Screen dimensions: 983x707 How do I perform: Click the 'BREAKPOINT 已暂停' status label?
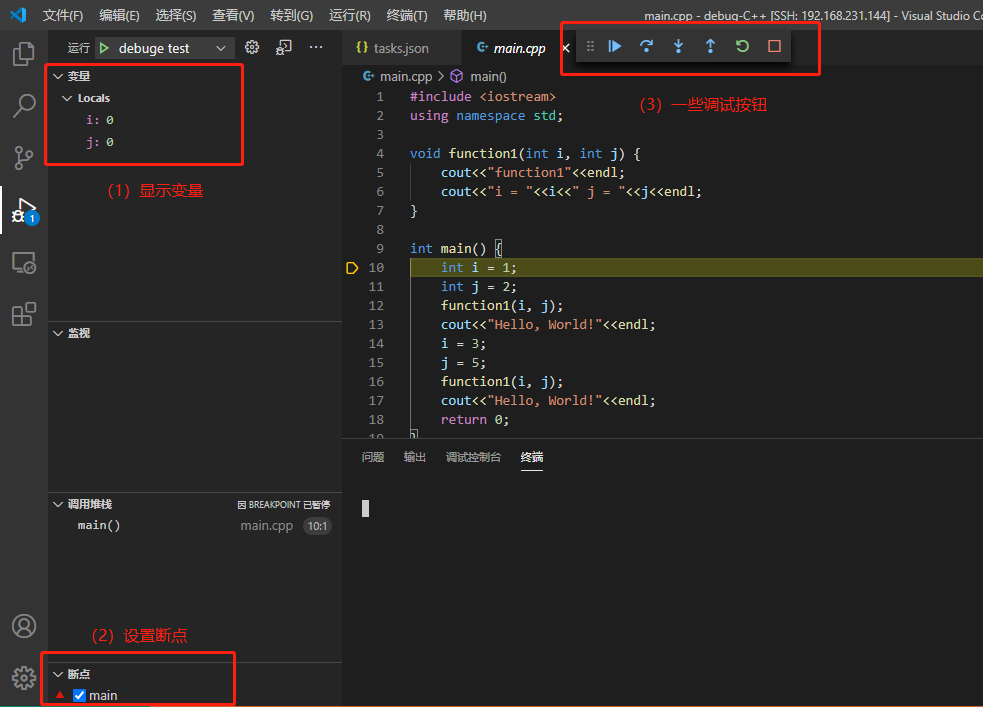(x=284, y=505)
